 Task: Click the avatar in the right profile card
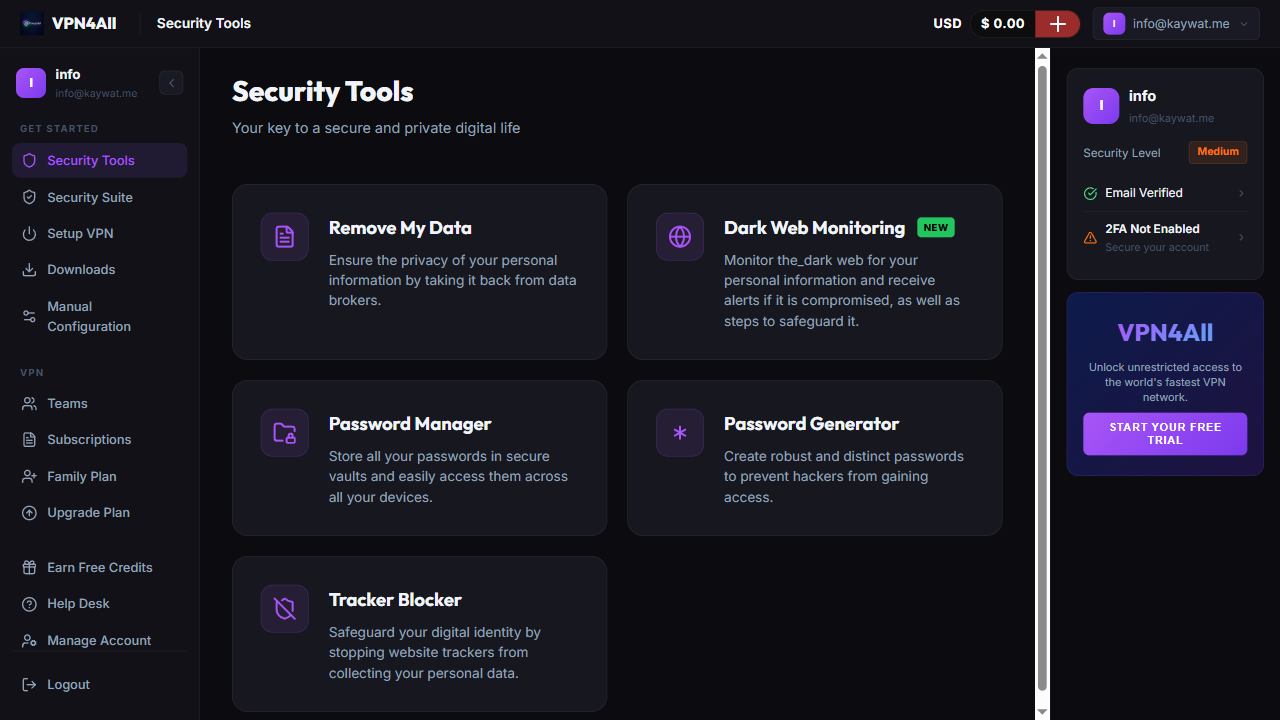1101,105
